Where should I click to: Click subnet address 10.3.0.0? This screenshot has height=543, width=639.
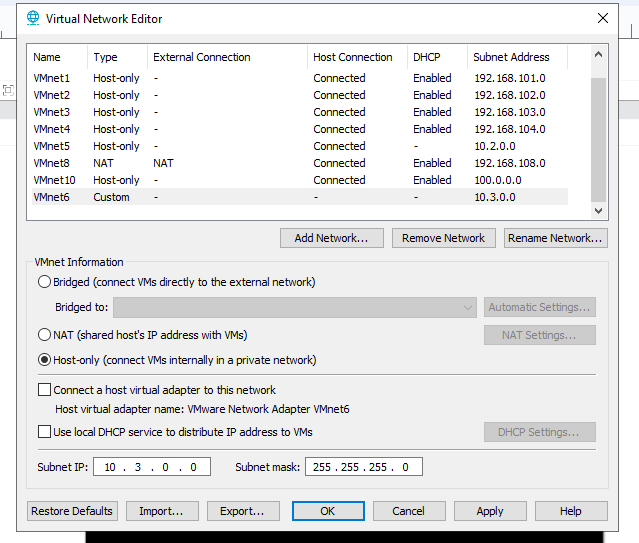(495, 197)
